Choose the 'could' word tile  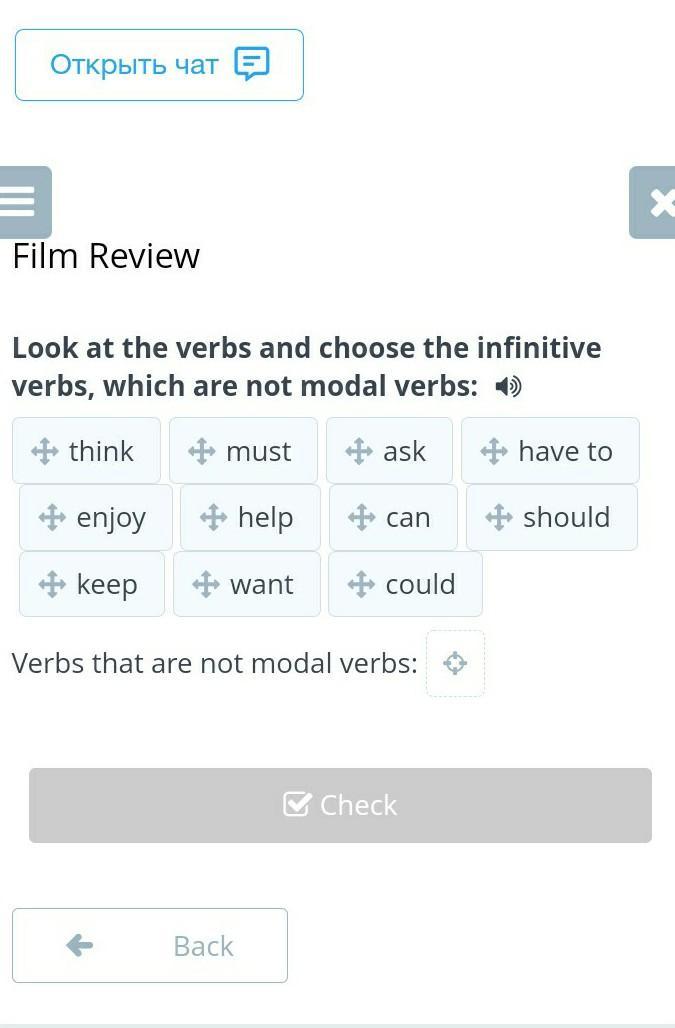coord(405,584)
